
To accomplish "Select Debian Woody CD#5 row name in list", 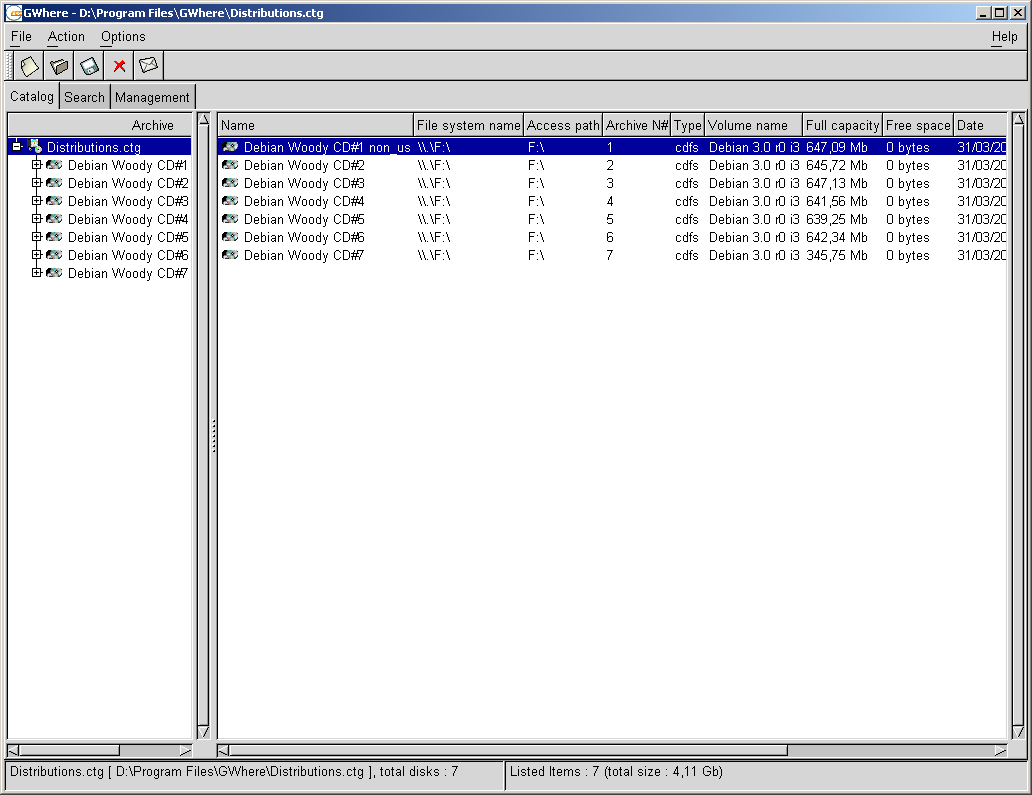I will (x=303, y=219).
